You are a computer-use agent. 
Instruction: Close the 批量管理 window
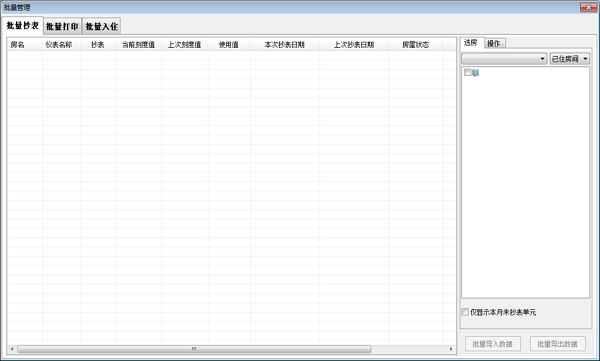[x=588, y=7]
